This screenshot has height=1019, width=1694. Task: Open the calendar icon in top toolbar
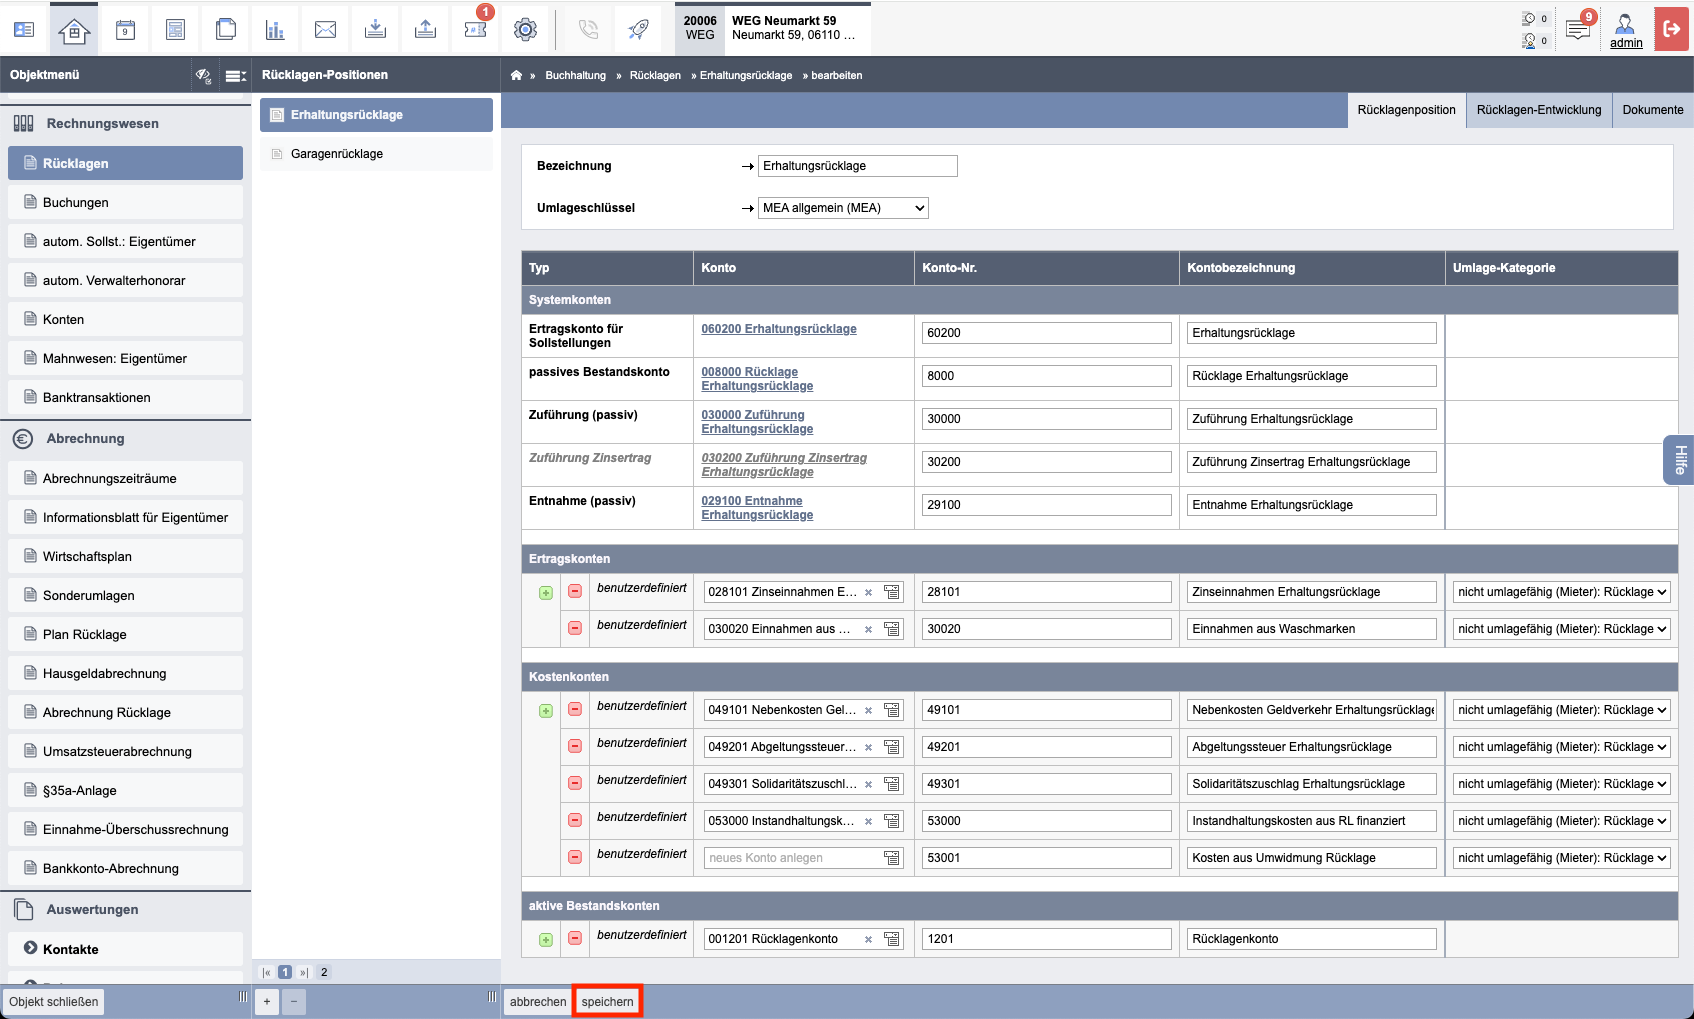[125, 30]
